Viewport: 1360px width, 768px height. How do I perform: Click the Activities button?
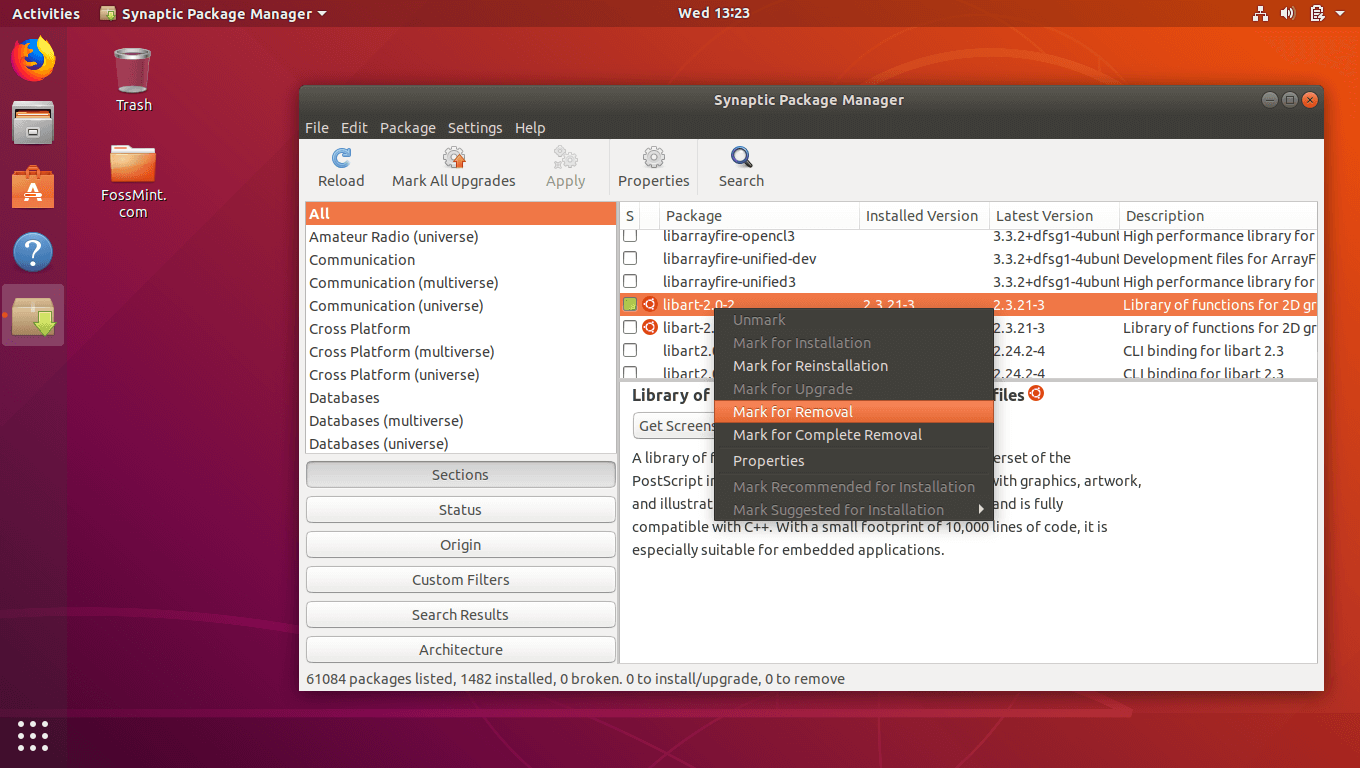tap(46, 13)
